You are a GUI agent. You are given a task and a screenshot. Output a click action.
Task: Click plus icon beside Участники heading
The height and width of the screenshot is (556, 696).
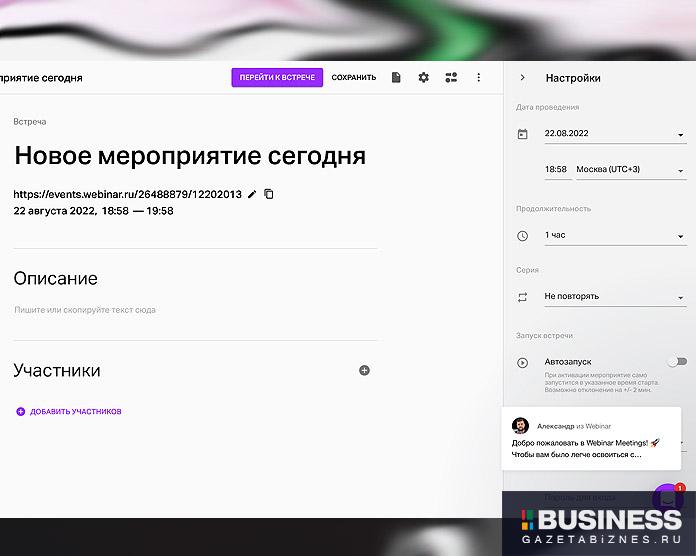364,370
